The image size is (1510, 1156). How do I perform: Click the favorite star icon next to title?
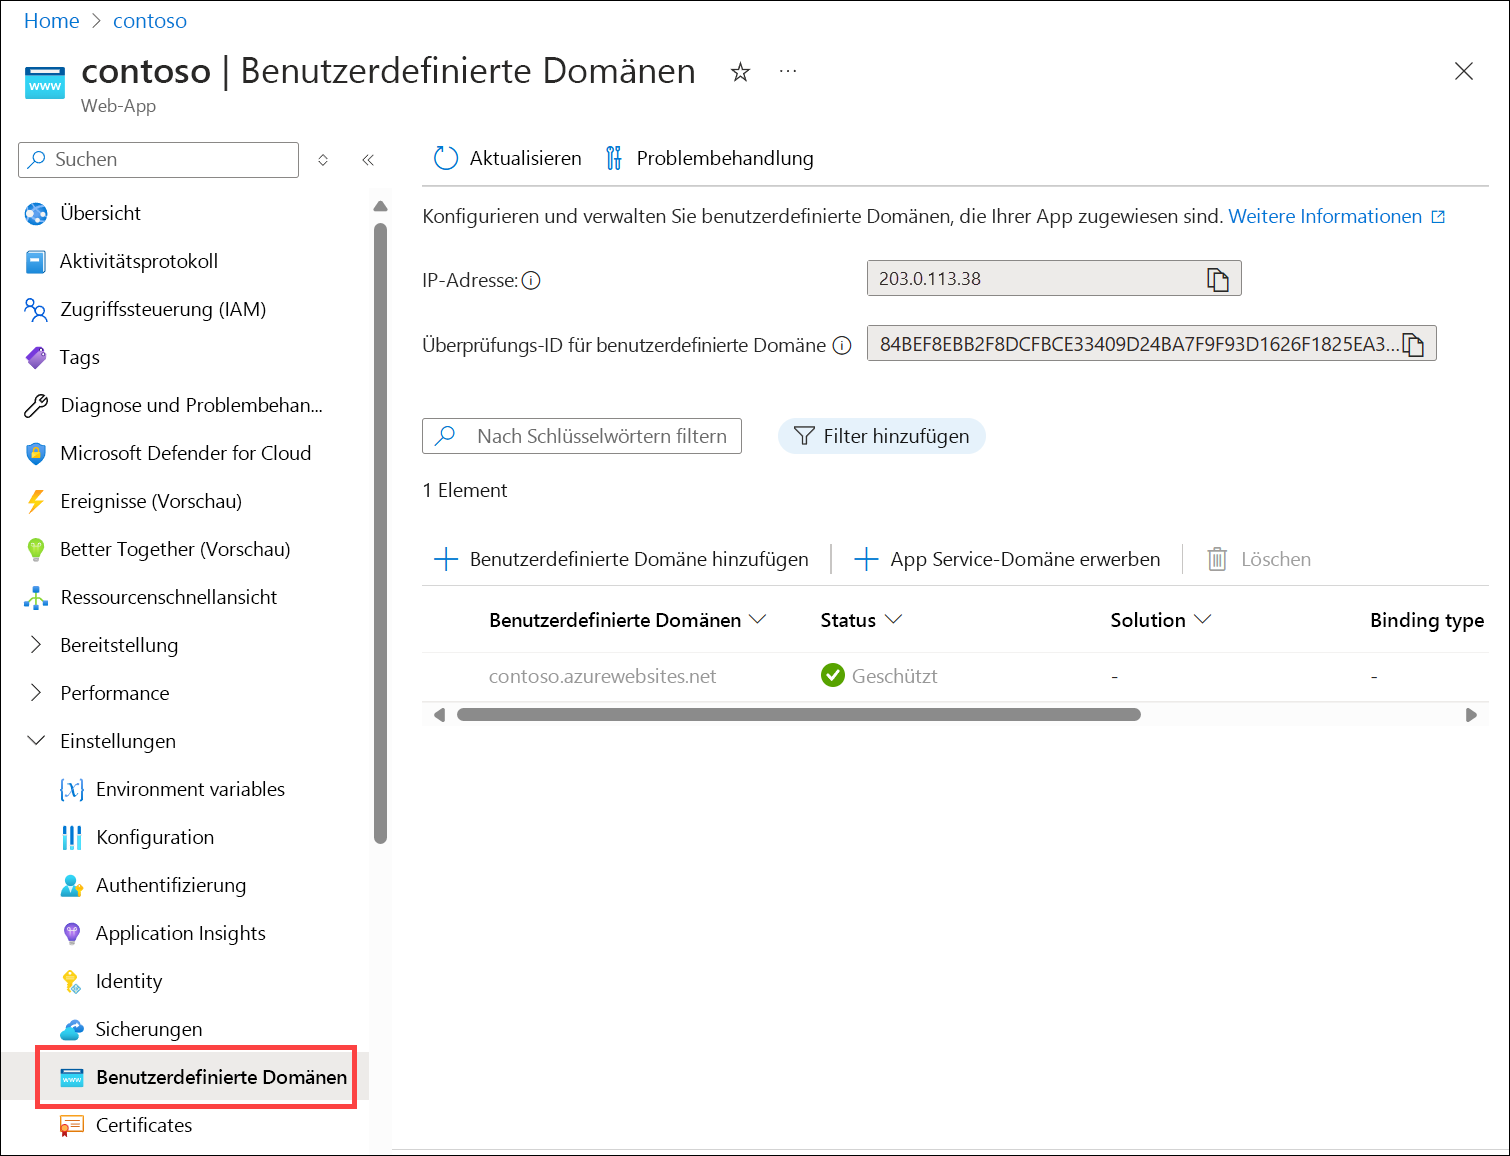pos(740,72)
